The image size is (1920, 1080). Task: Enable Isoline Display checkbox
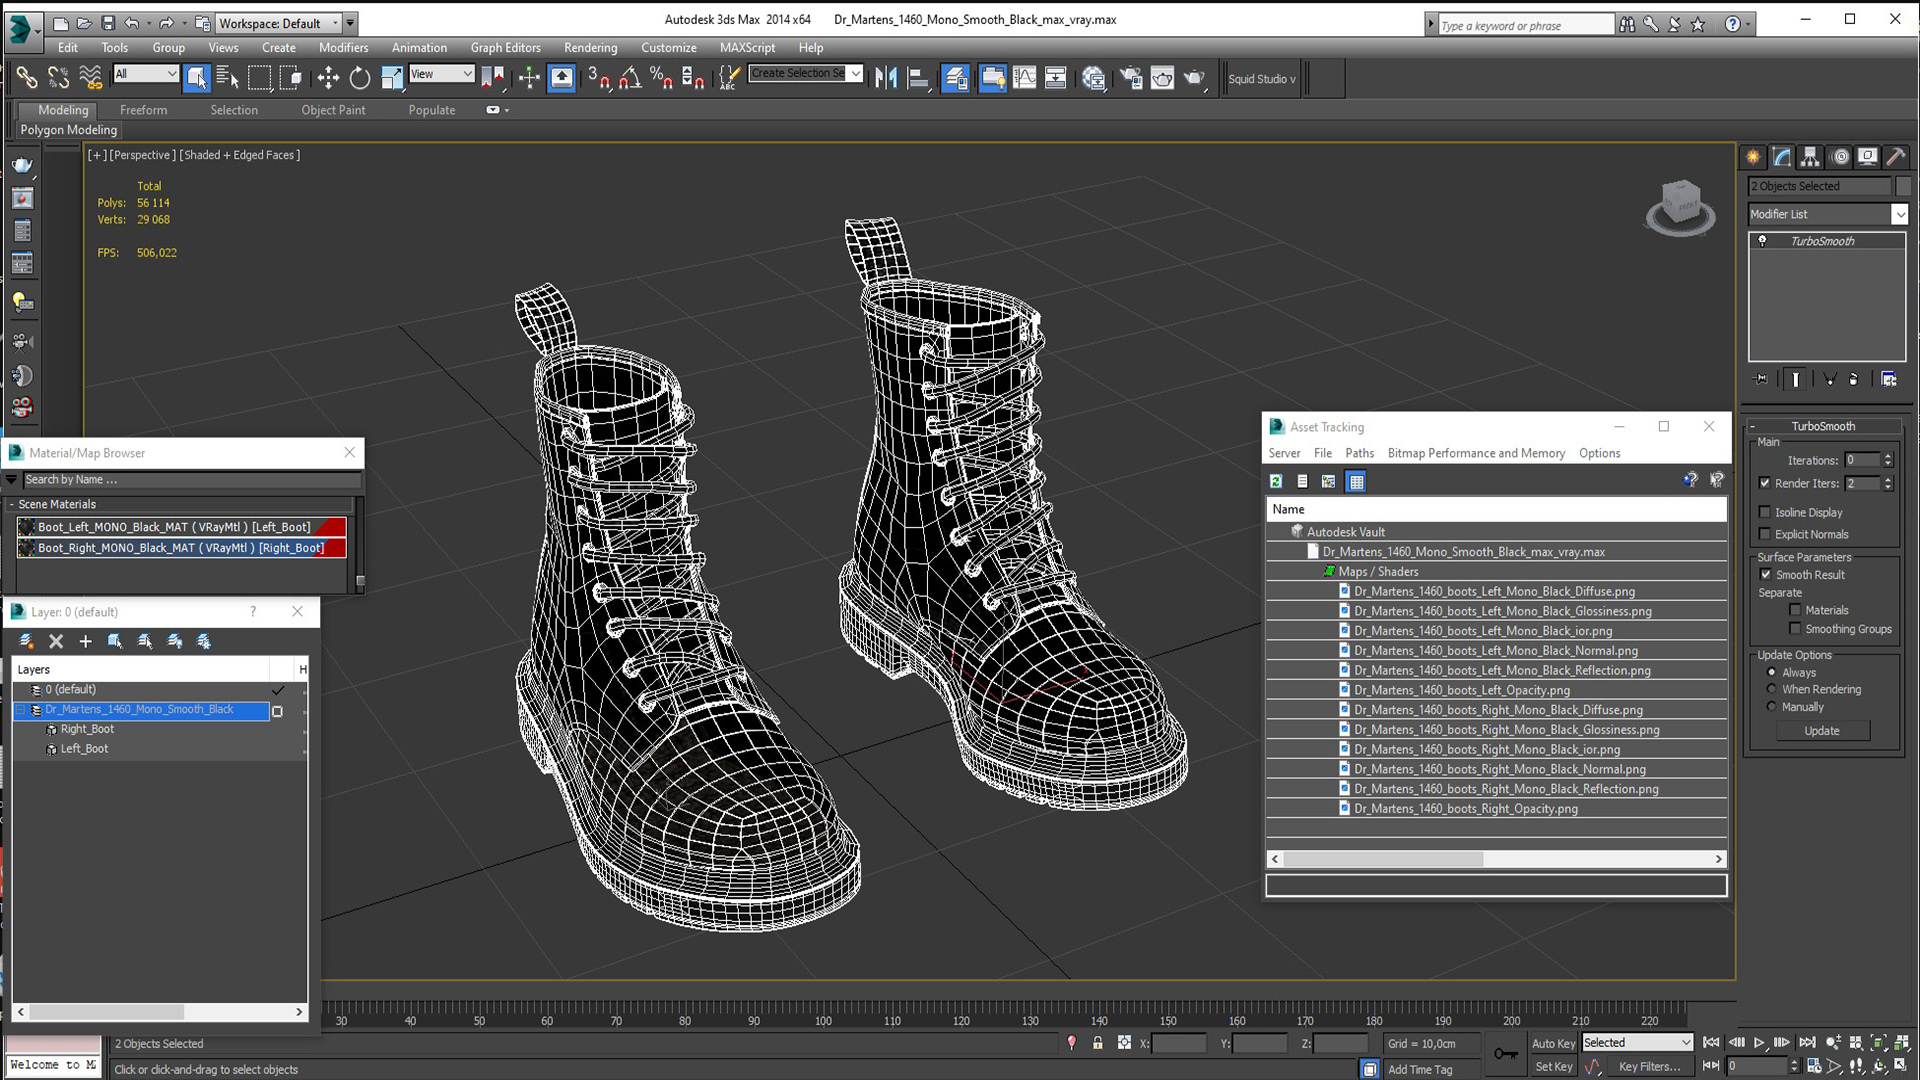1765,512
